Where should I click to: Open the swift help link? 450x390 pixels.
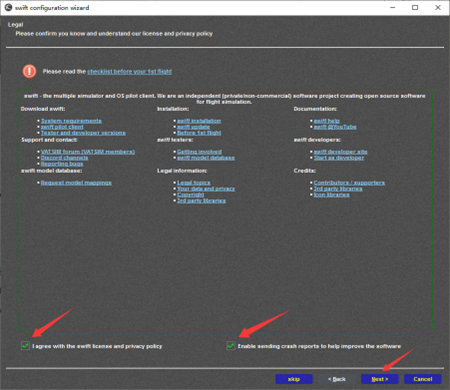[x=327, y=121]
